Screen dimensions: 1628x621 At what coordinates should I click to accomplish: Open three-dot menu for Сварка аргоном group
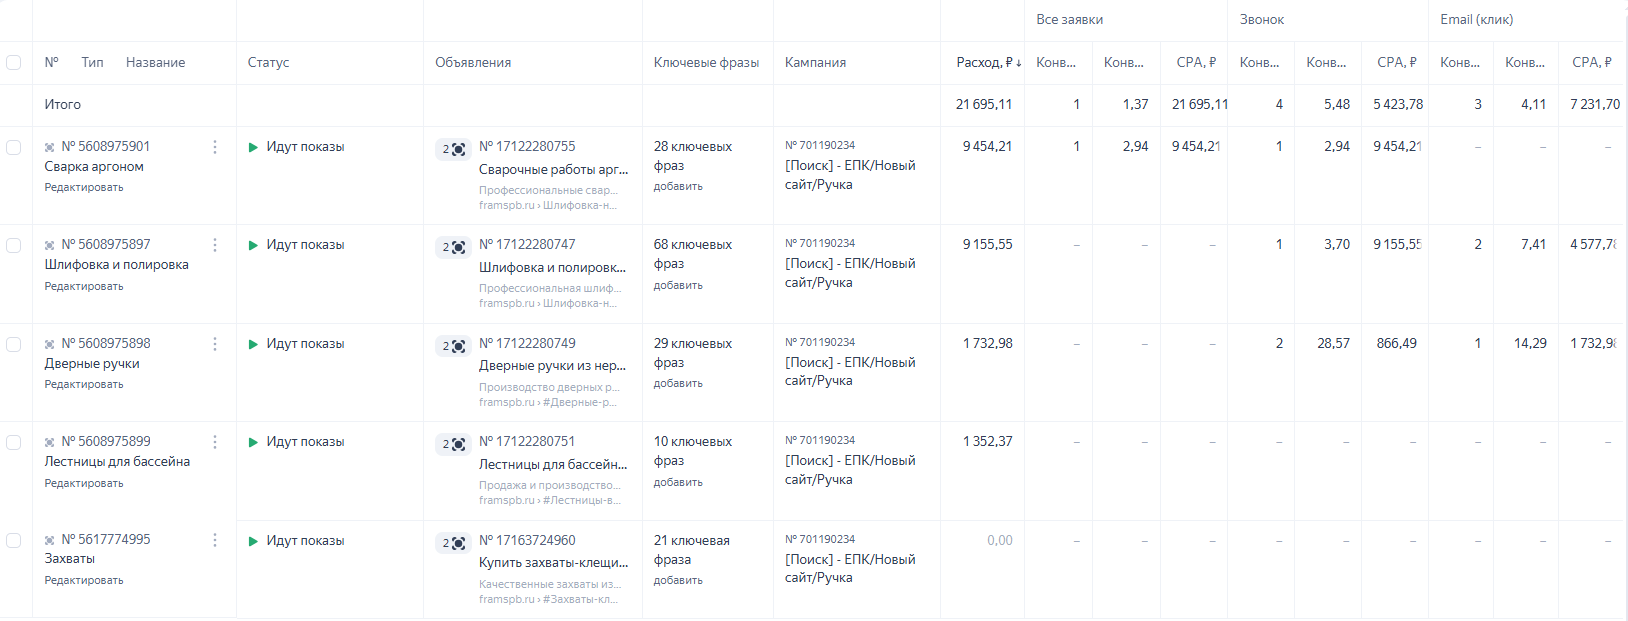215,147
